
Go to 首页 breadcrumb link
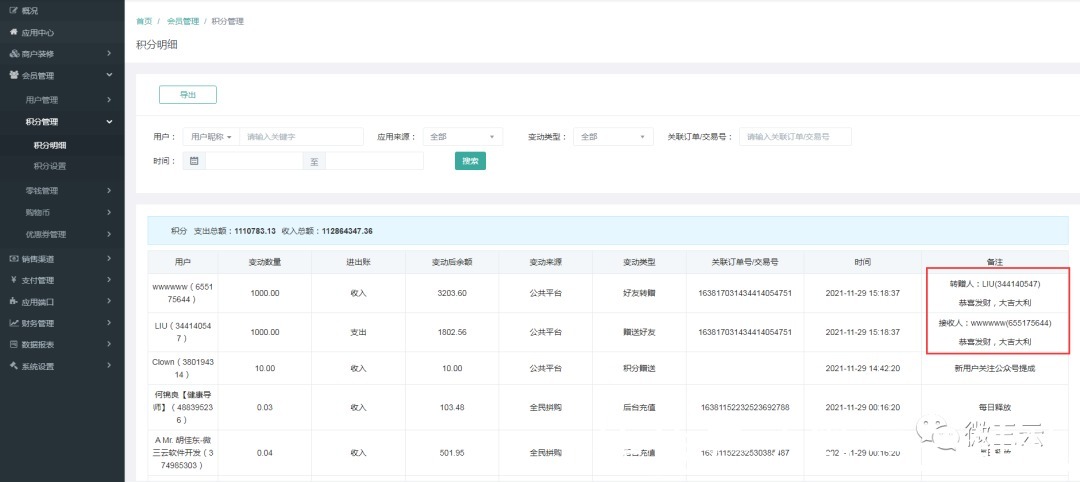[x=144, y=21]
